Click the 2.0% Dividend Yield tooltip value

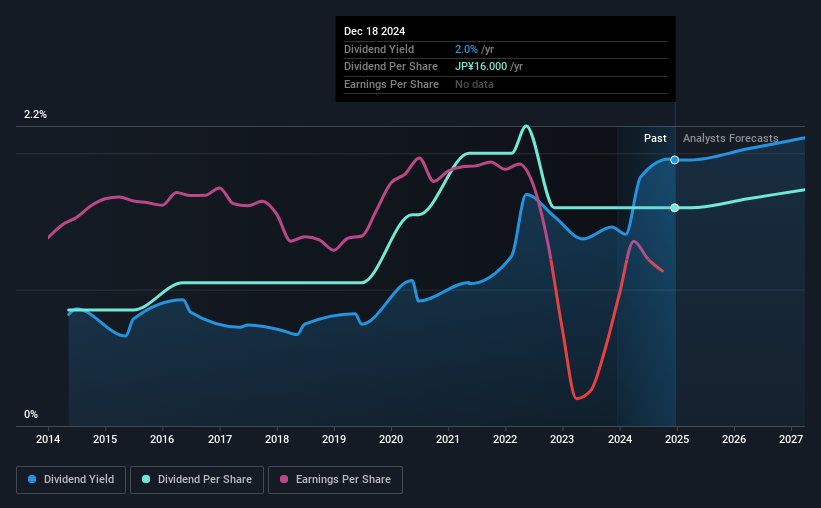point(466,49)
